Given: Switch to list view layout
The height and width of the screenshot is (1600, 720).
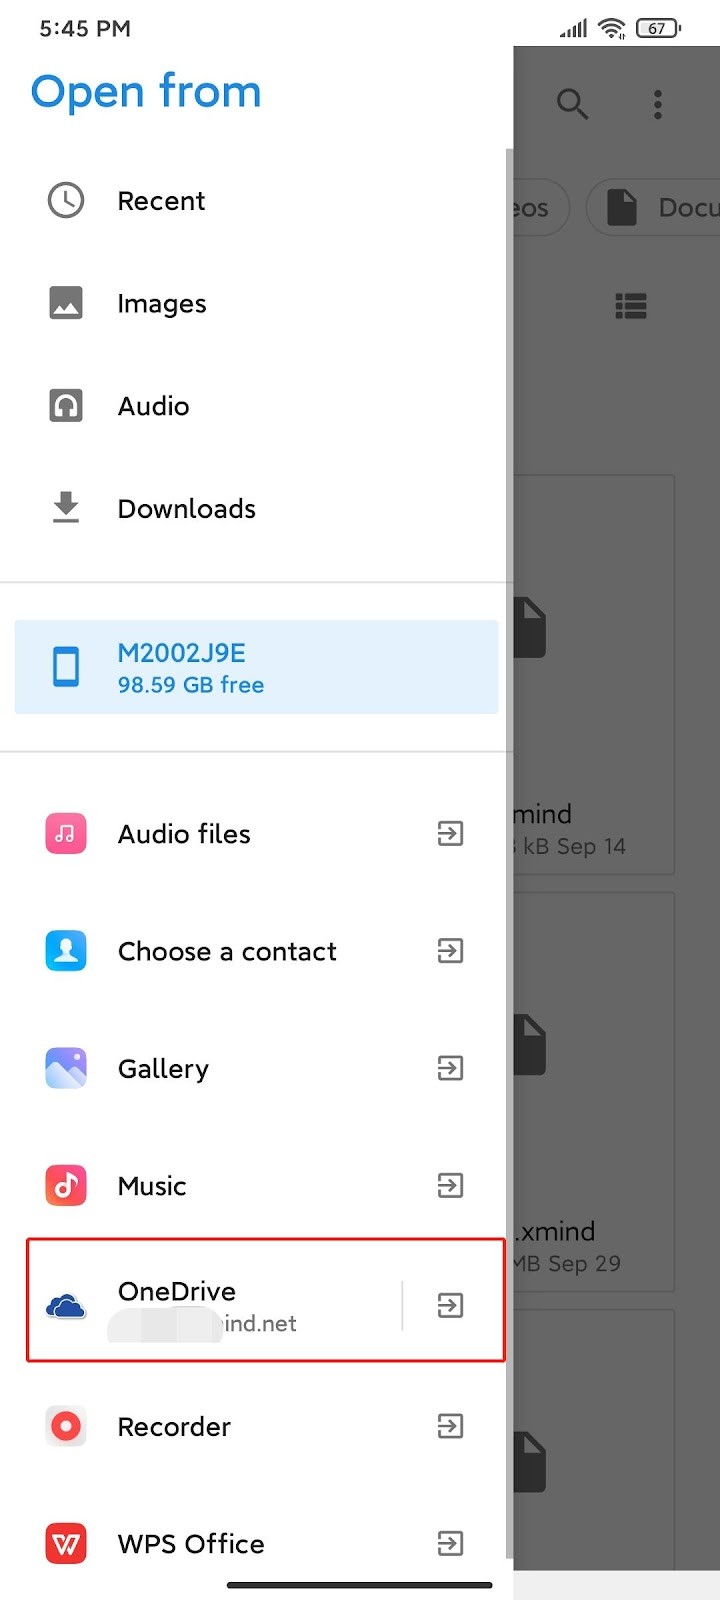Looking at the screenshot, I should 631,306.
